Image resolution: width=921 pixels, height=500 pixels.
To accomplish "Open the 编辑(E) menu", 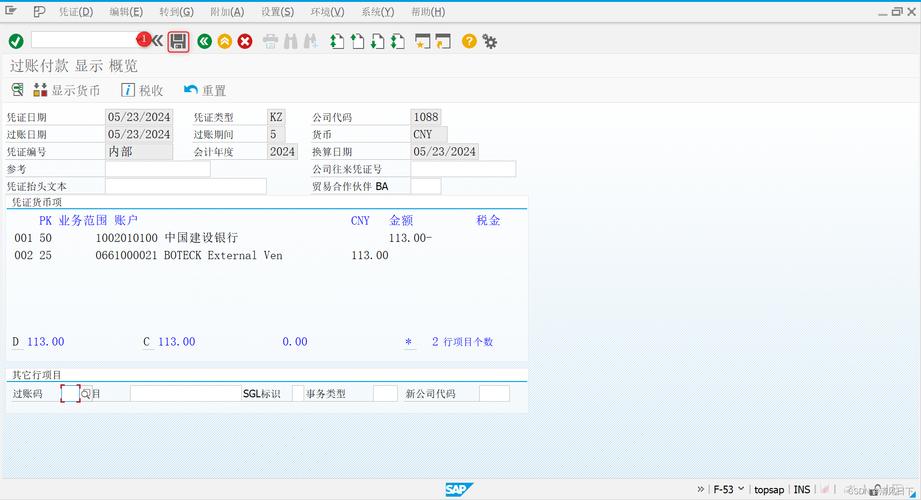I will pyautogui.click(x=126, y=12).
